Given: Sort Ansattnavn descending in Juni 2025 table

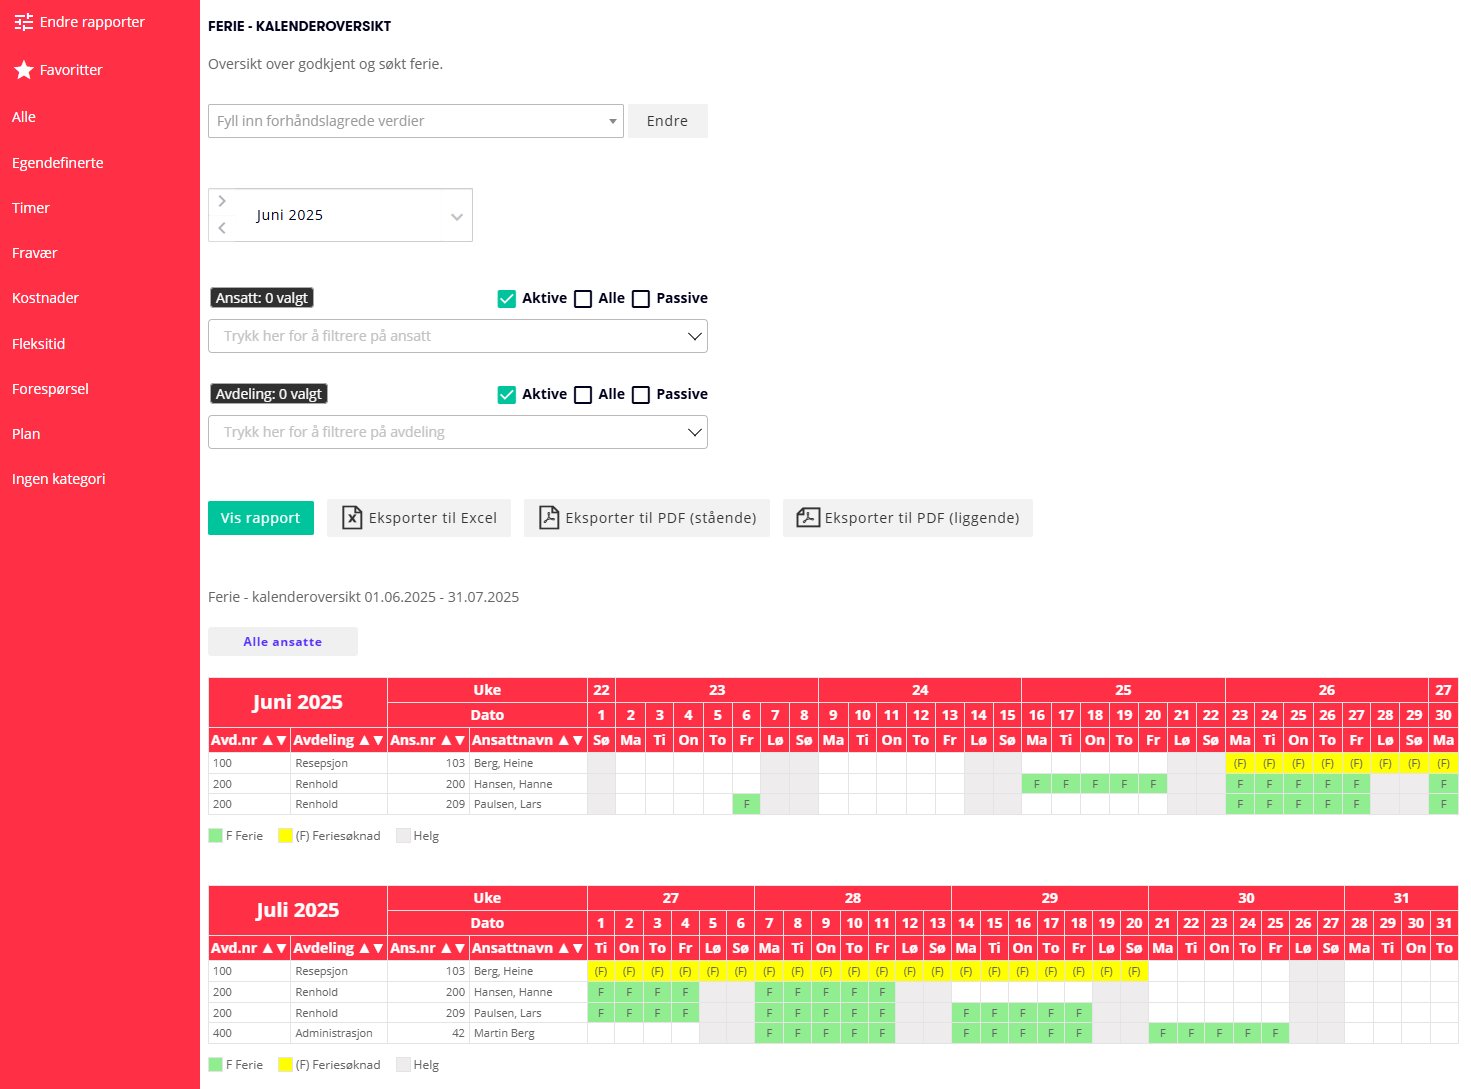Looking at the screenshot, I should (x=578, y=740).
